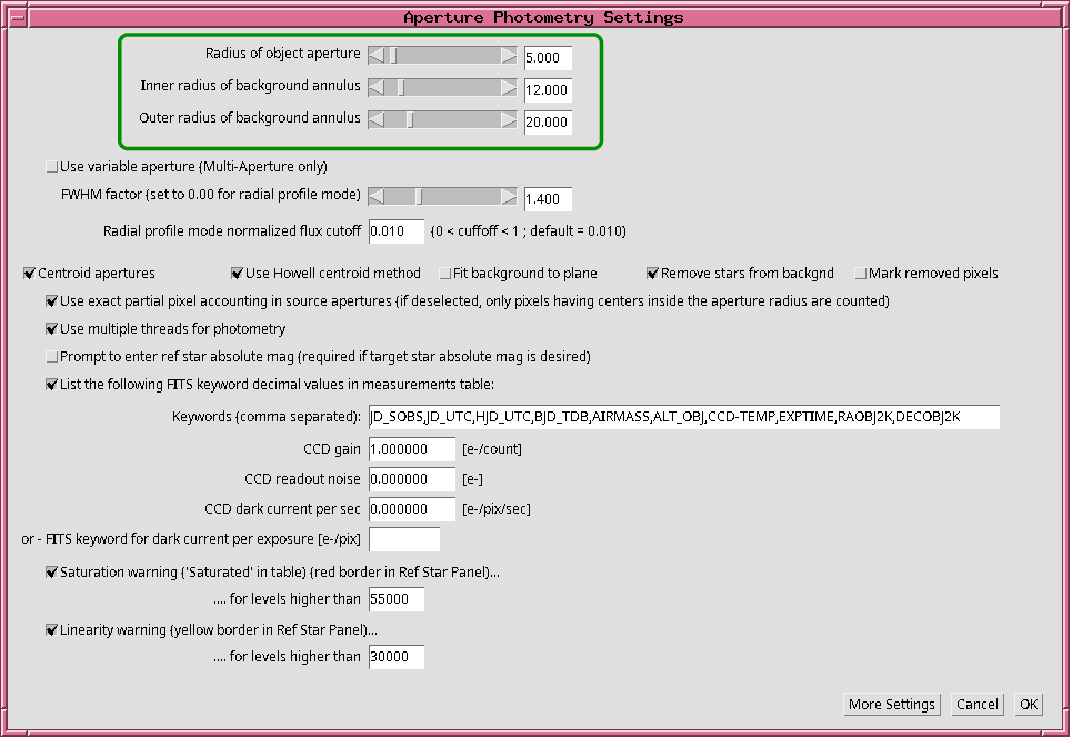Click the CCD gain input field
This screenshot has width=1070, height=737.
pyautogui.click(x=412, y=450)
